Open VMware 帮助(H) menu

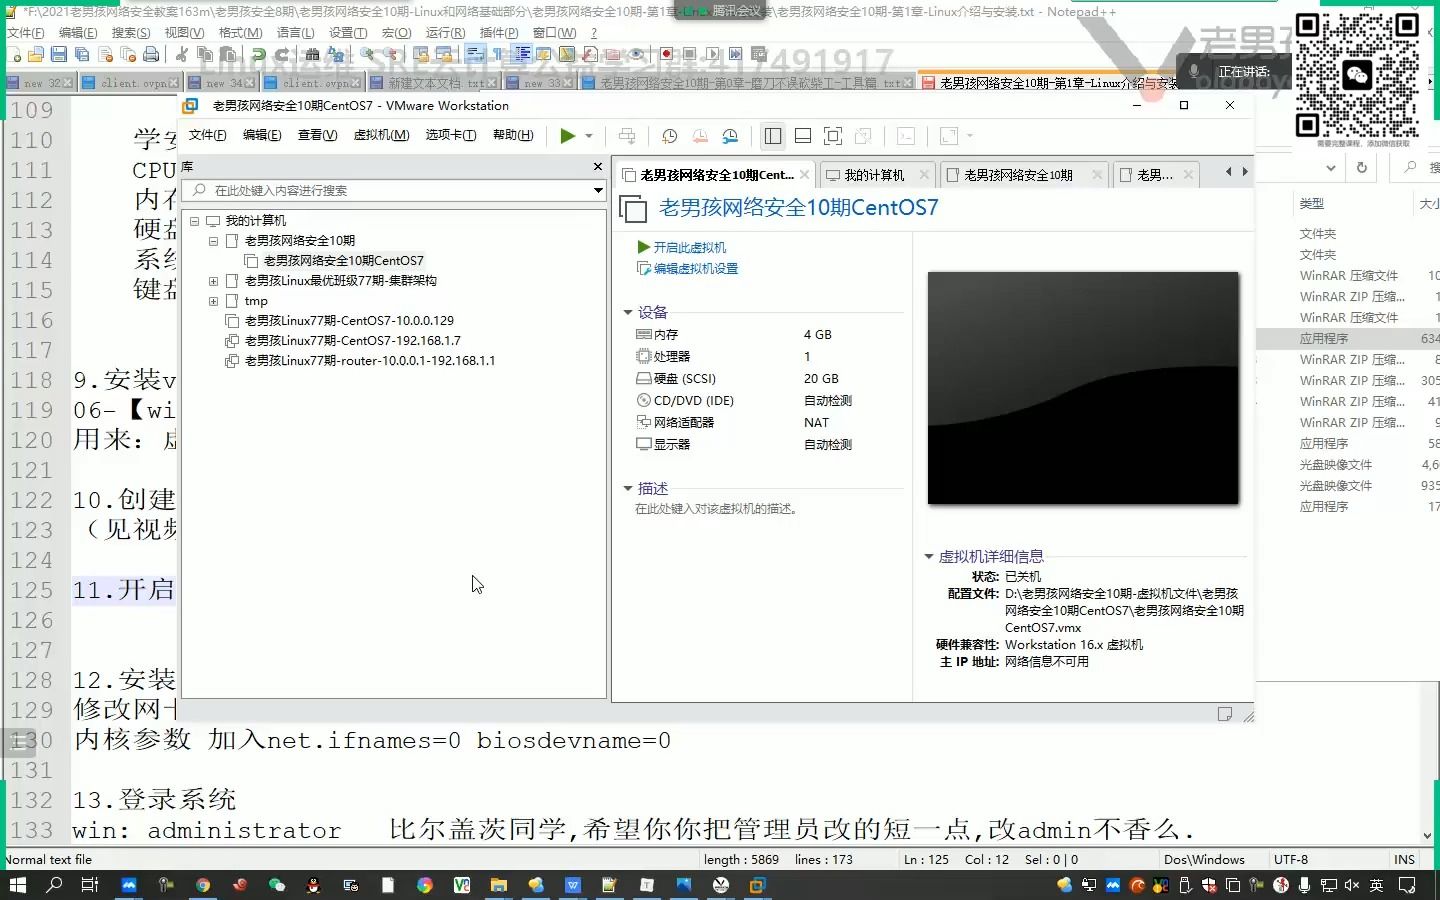(513, 135)
